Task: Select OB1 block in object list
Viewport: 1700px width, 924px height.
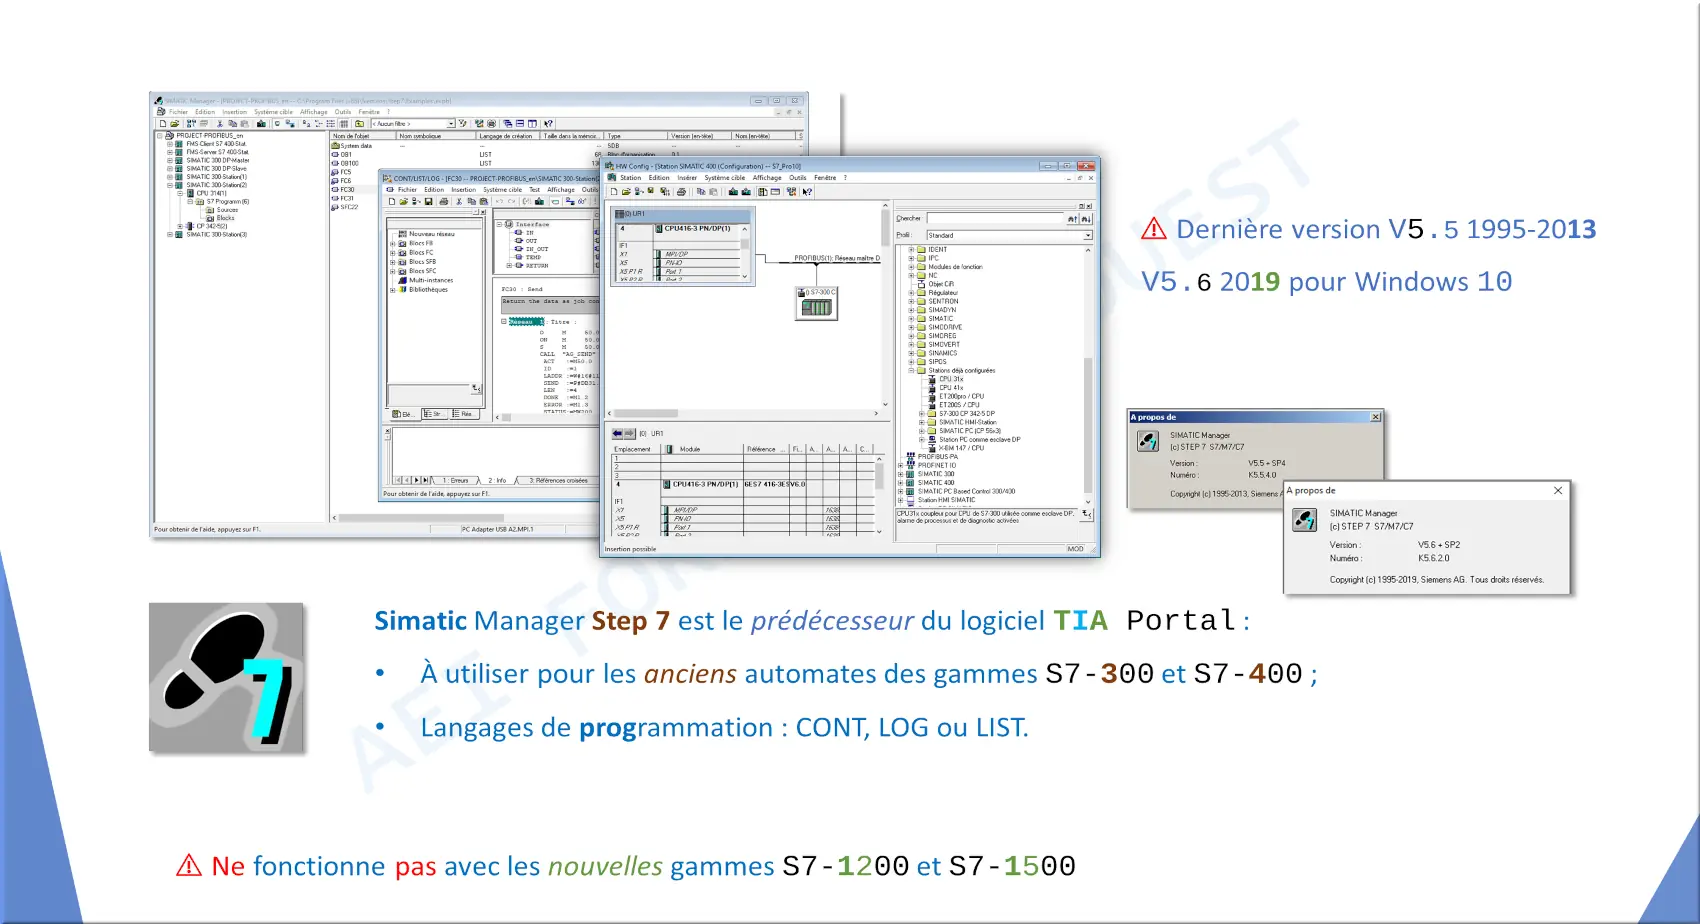Action: (342, 155)
